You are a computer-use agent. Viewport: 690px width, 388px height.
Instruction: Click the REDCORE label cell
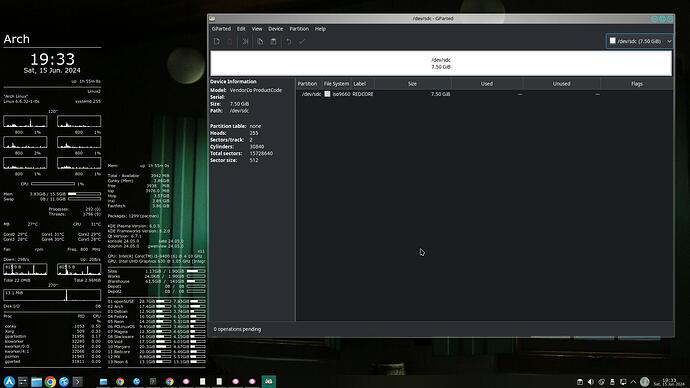point(363,94)
